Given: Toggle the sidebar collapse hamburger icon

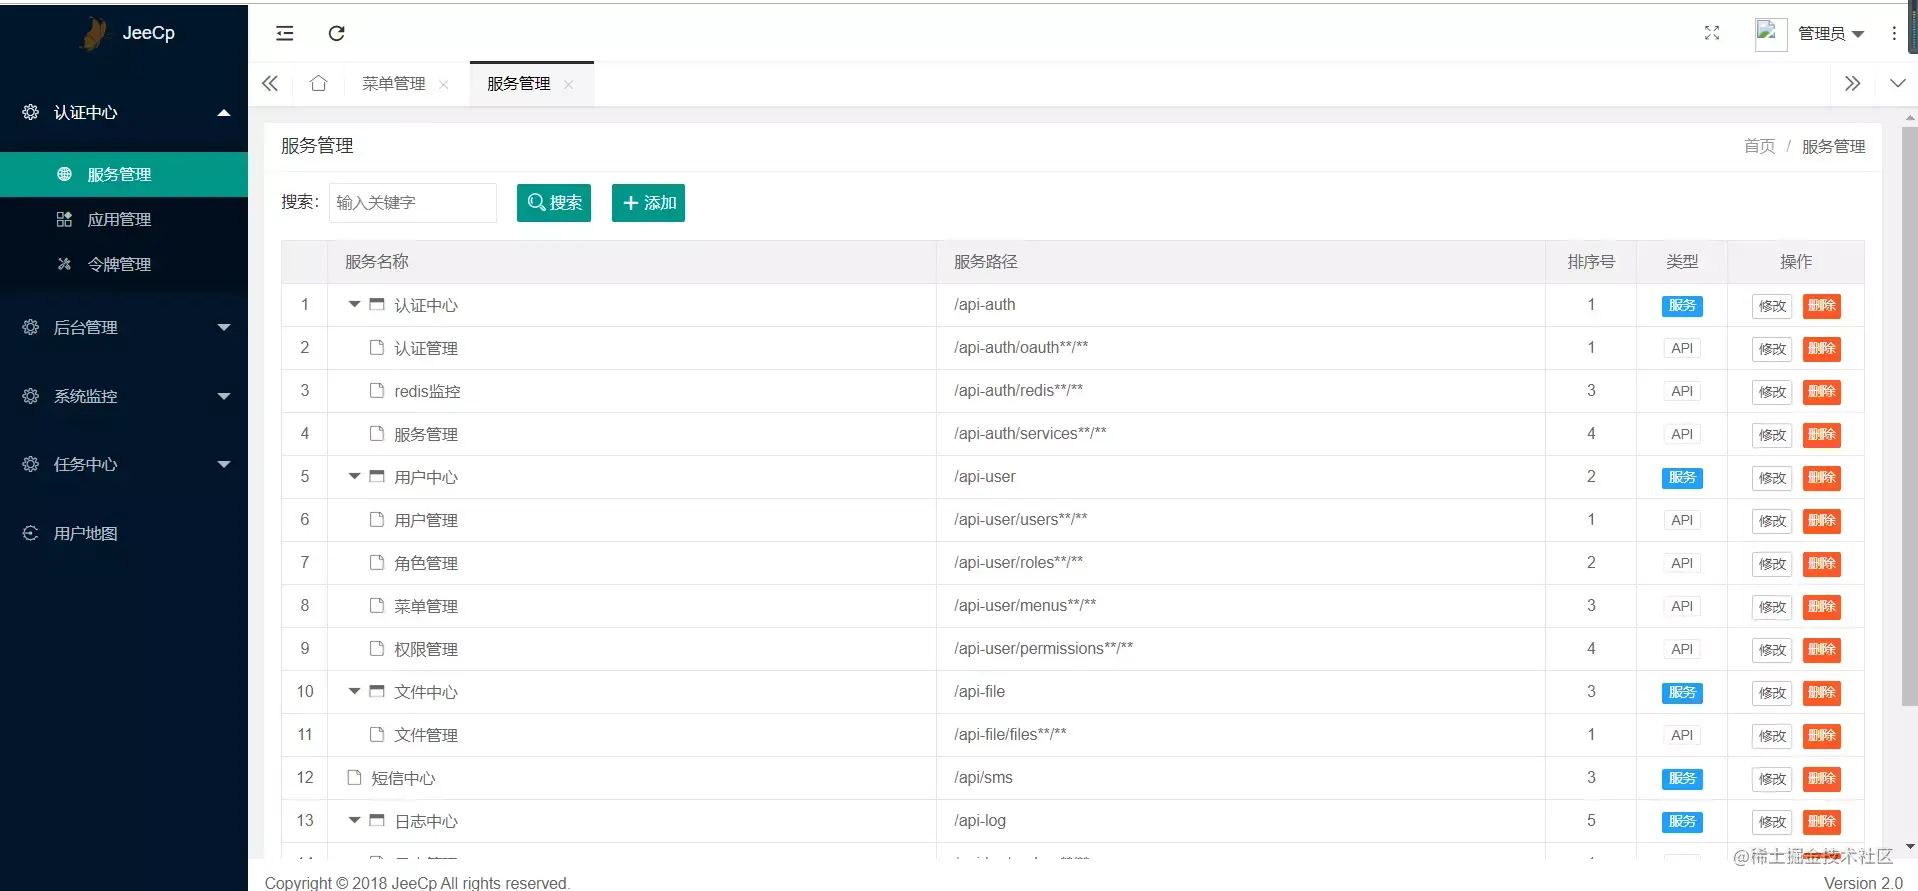Looking at the screenshot, I should pos(285,33).
